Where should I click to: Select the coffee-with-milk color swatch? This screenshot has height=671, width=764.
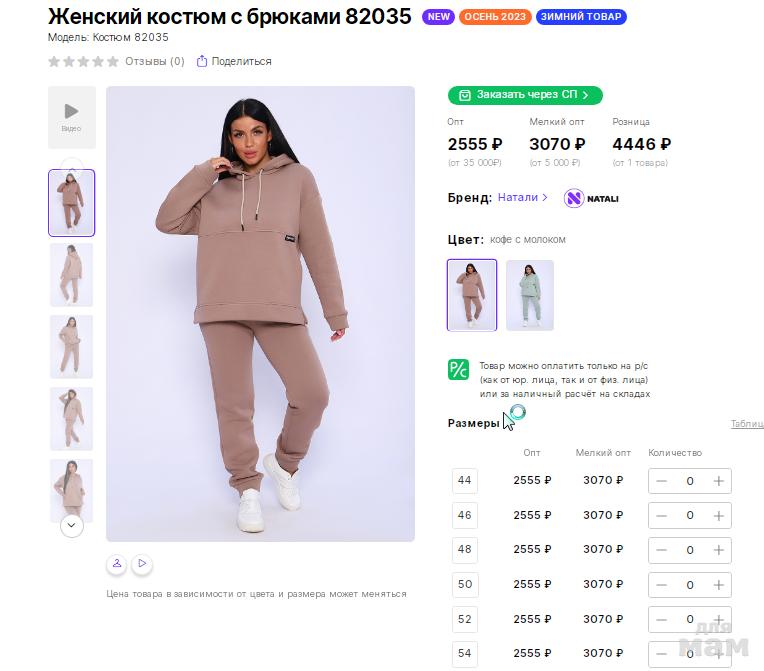click(472, 295)
